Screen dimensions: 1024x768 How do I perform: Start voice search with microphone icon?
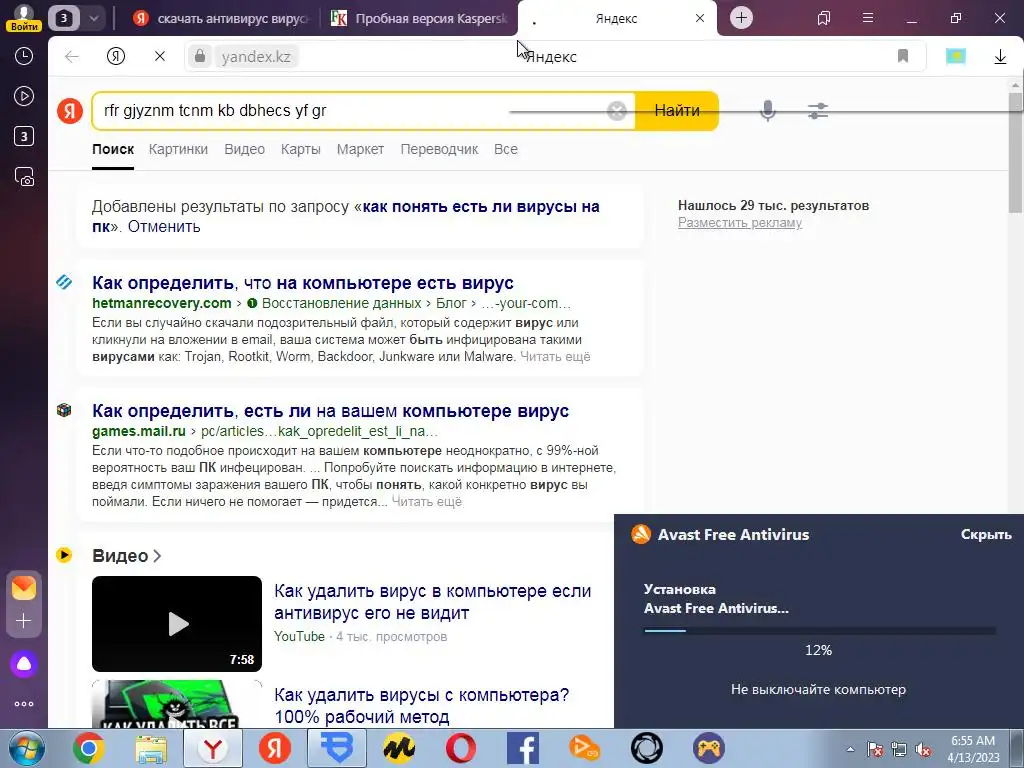click(x=768, y=110)
